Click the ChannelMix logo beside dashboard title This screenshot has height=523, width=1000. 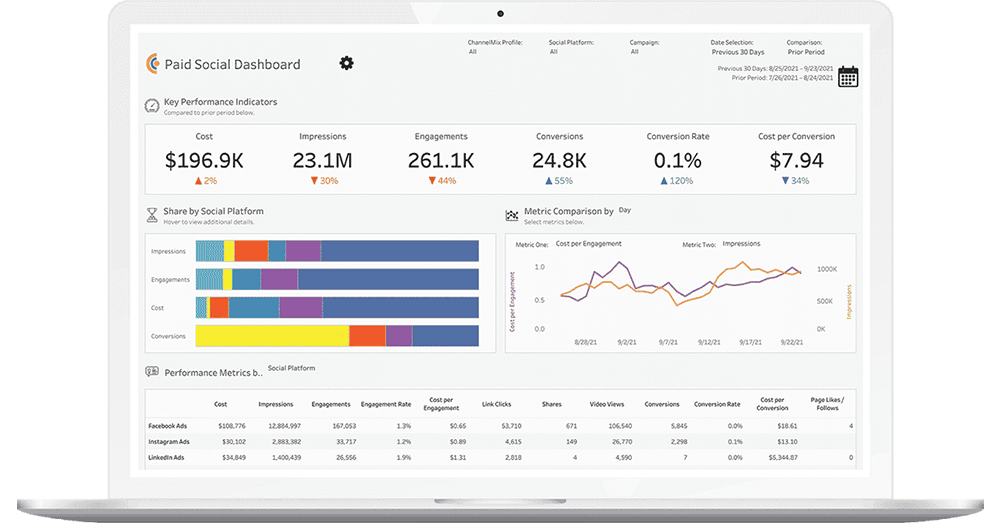[152, 64]
